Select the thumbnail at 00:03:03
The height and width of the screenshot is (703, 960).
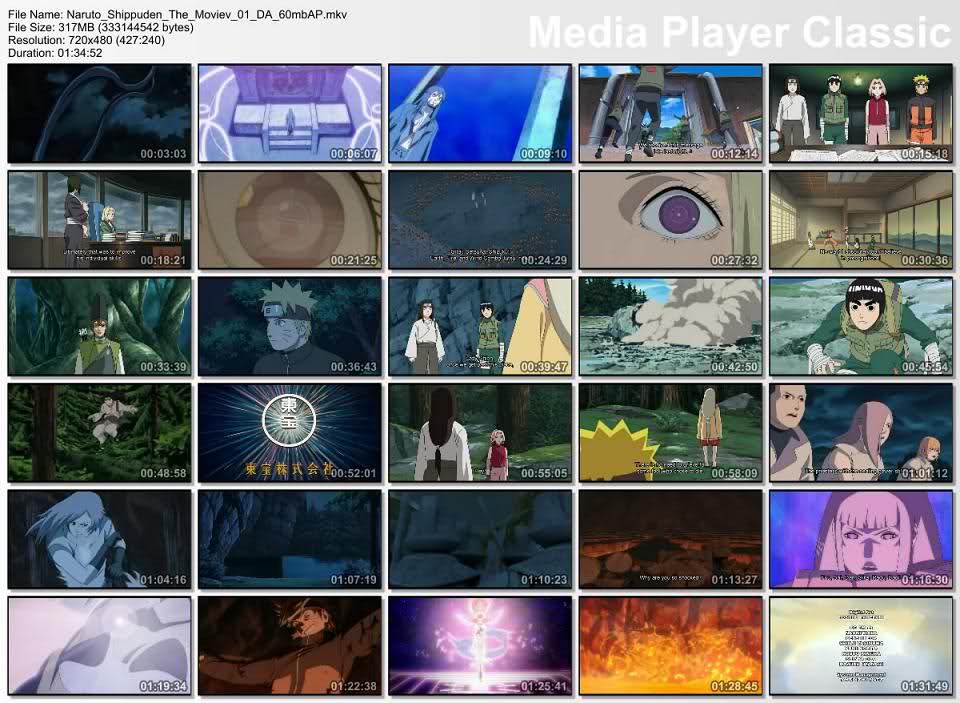(99, 113)
